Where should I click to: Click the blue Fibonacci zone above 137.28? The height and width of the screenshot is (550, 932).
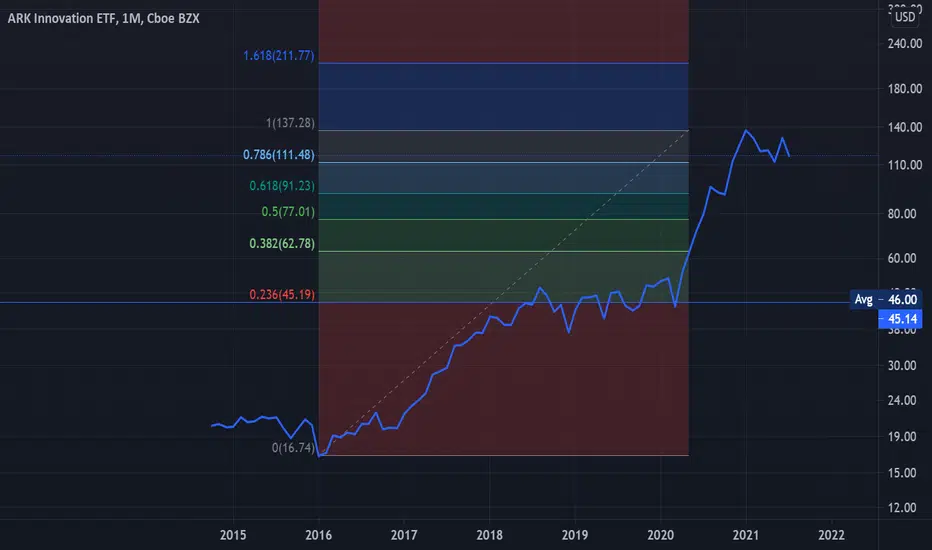coord(503,96)
